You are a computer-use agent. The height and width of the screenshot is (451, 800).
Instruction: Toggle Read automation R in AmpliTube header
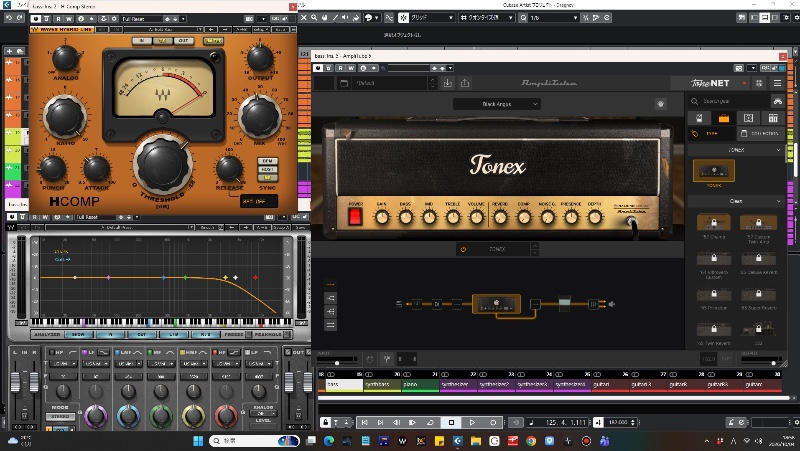(340, 68)
